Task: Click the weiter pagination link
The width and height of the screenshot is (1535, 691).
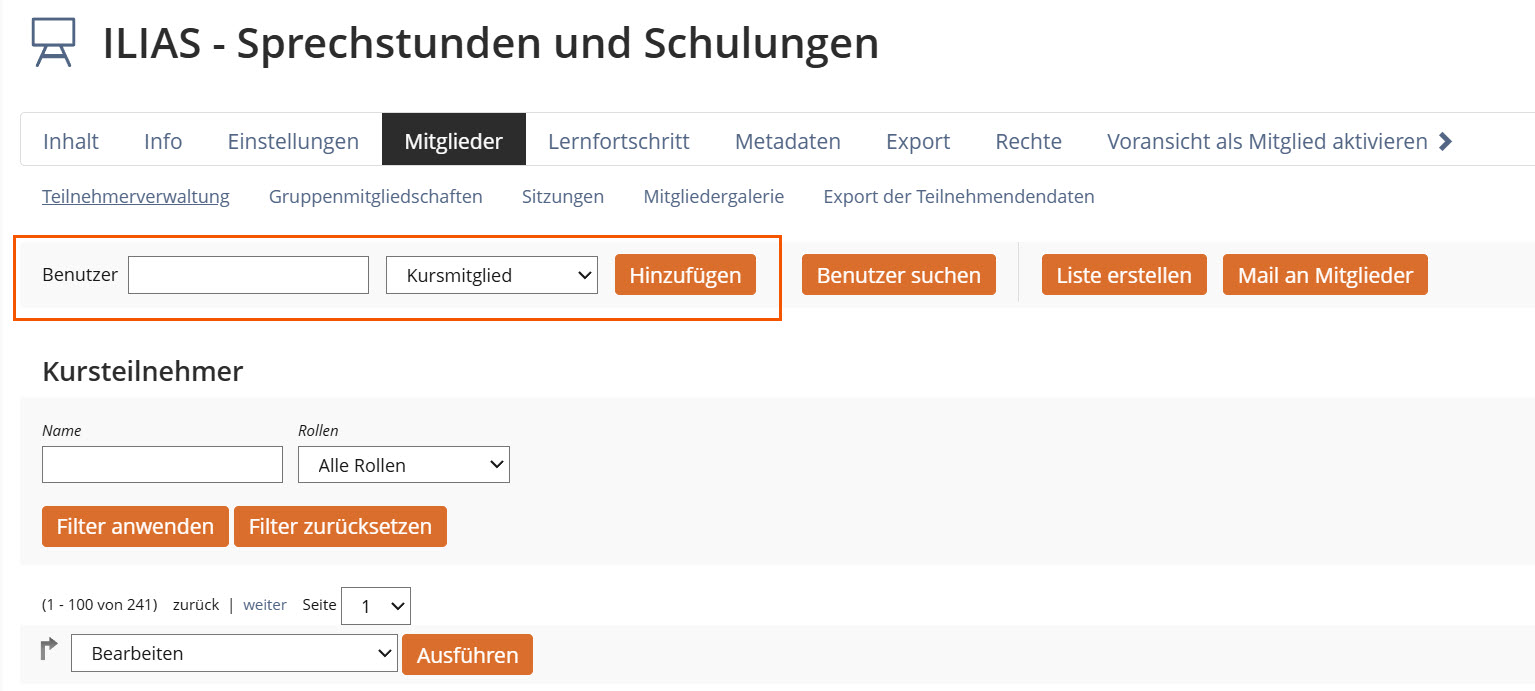Action: click(264, 604)
